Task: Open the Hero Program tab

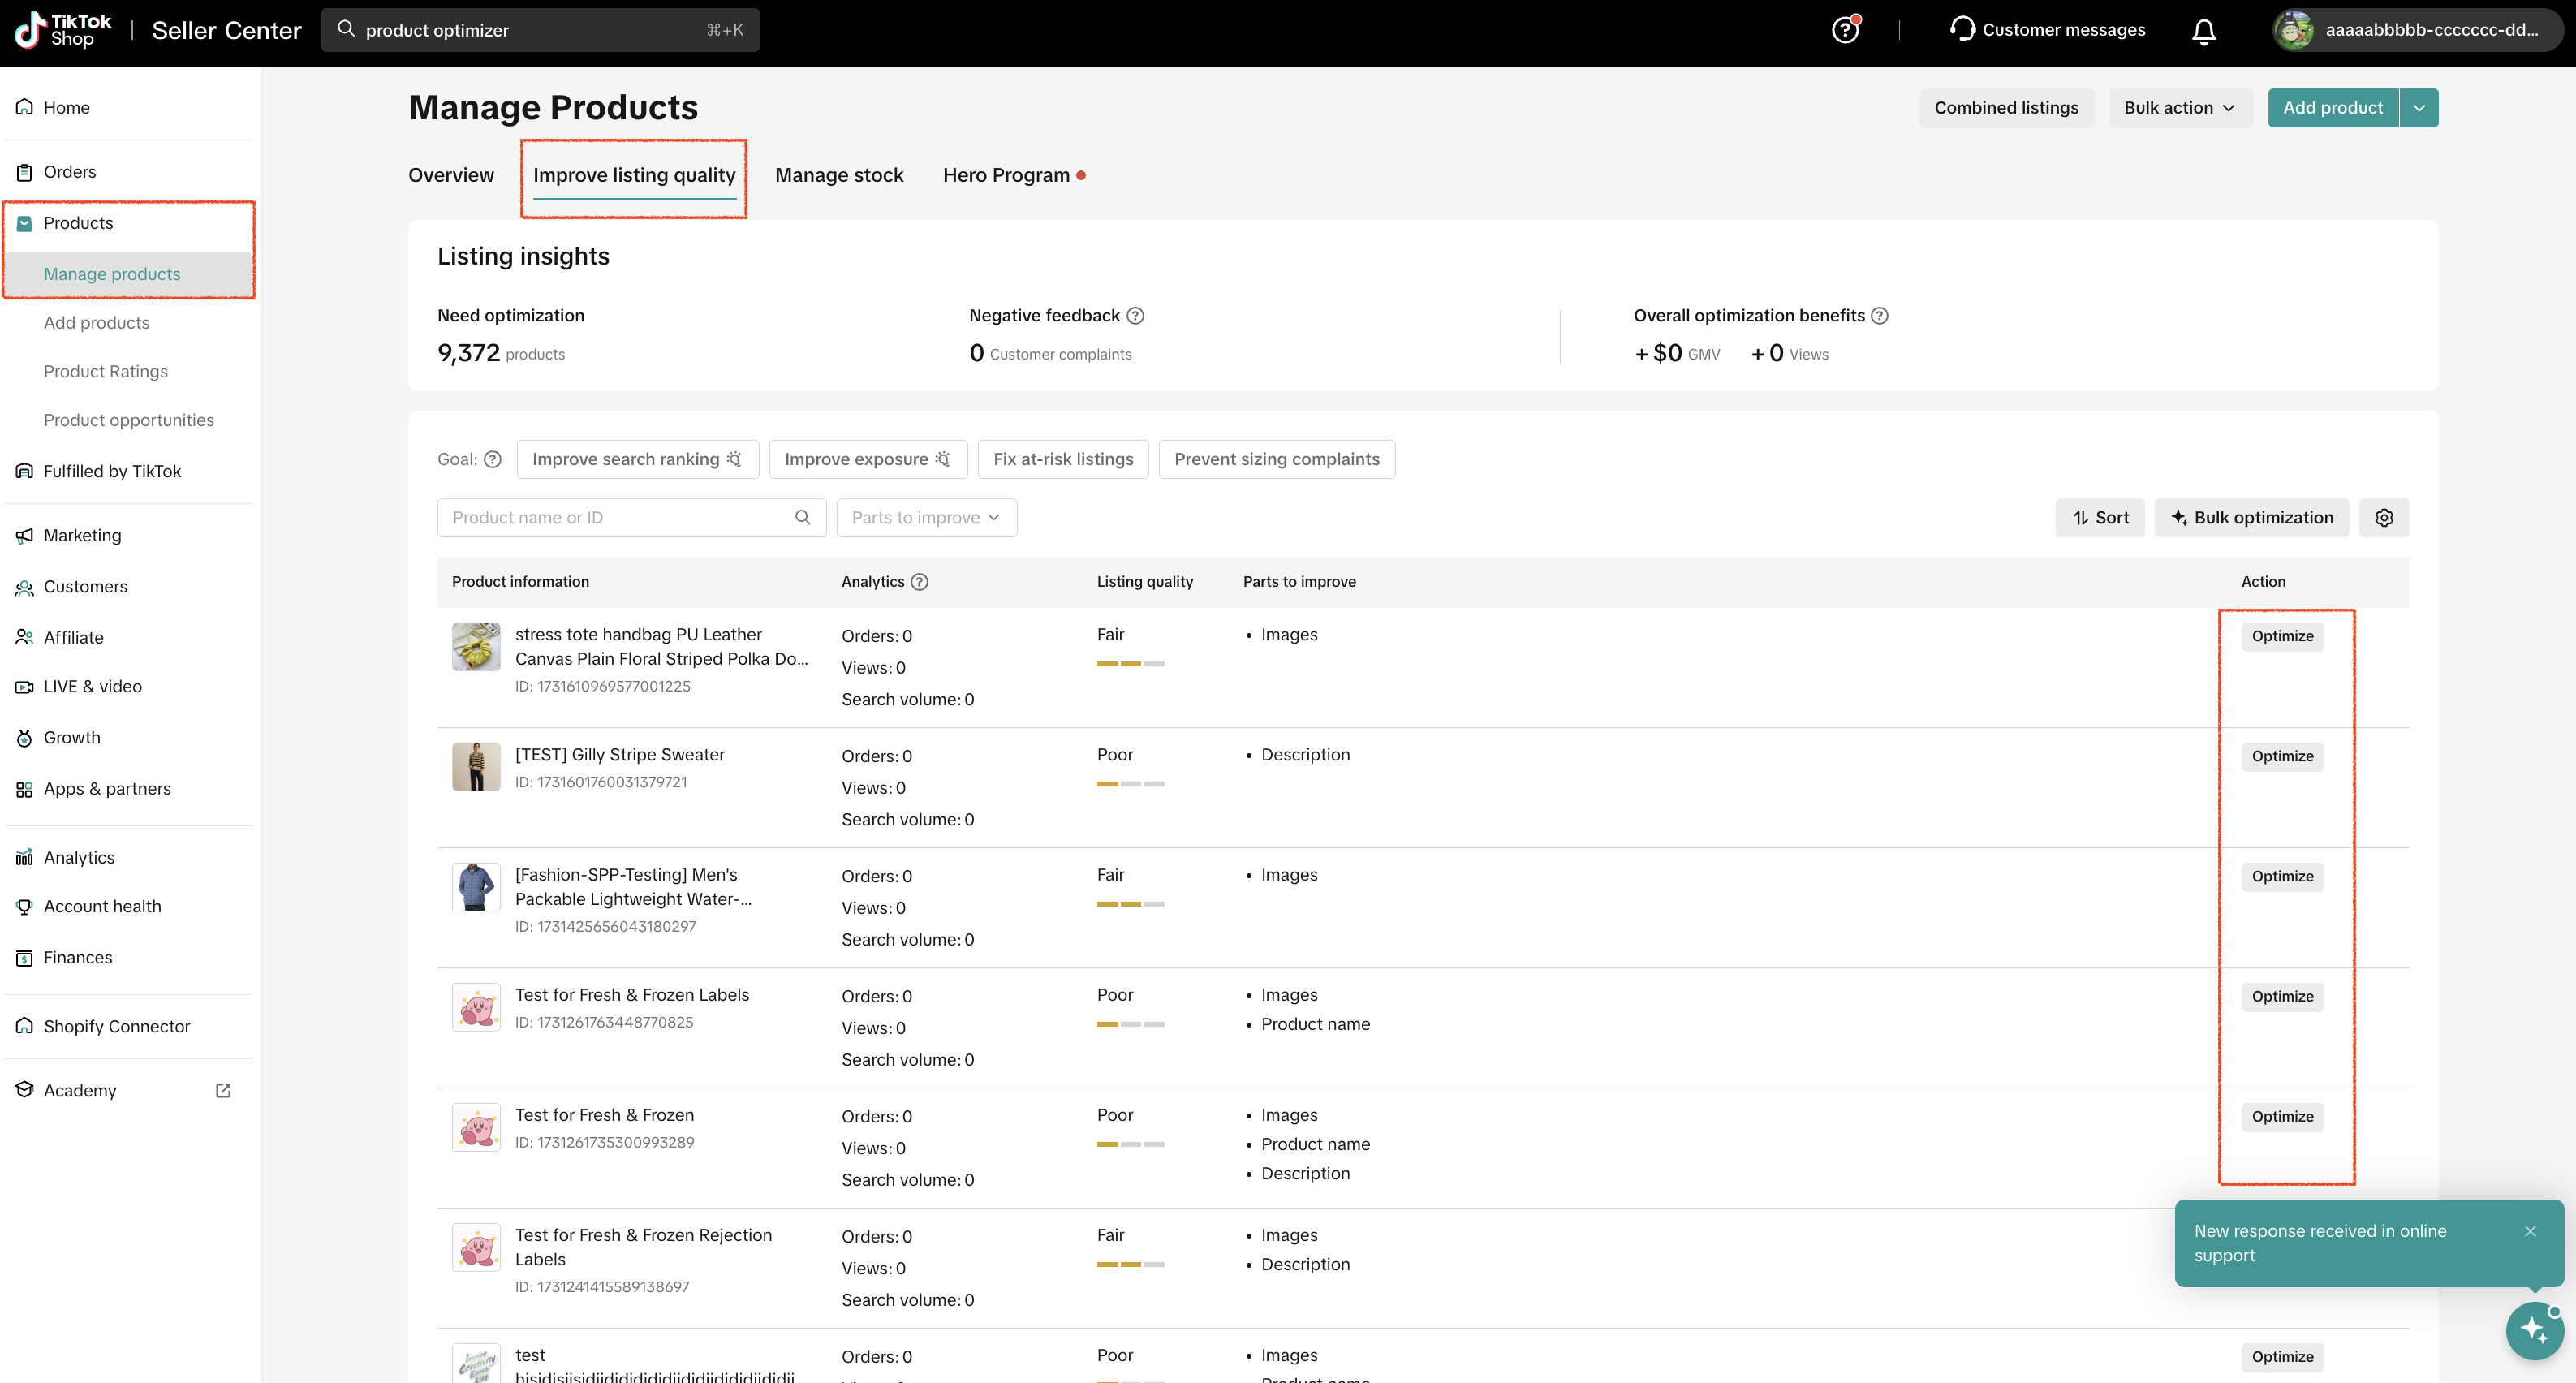Action: click(1006, 175)
